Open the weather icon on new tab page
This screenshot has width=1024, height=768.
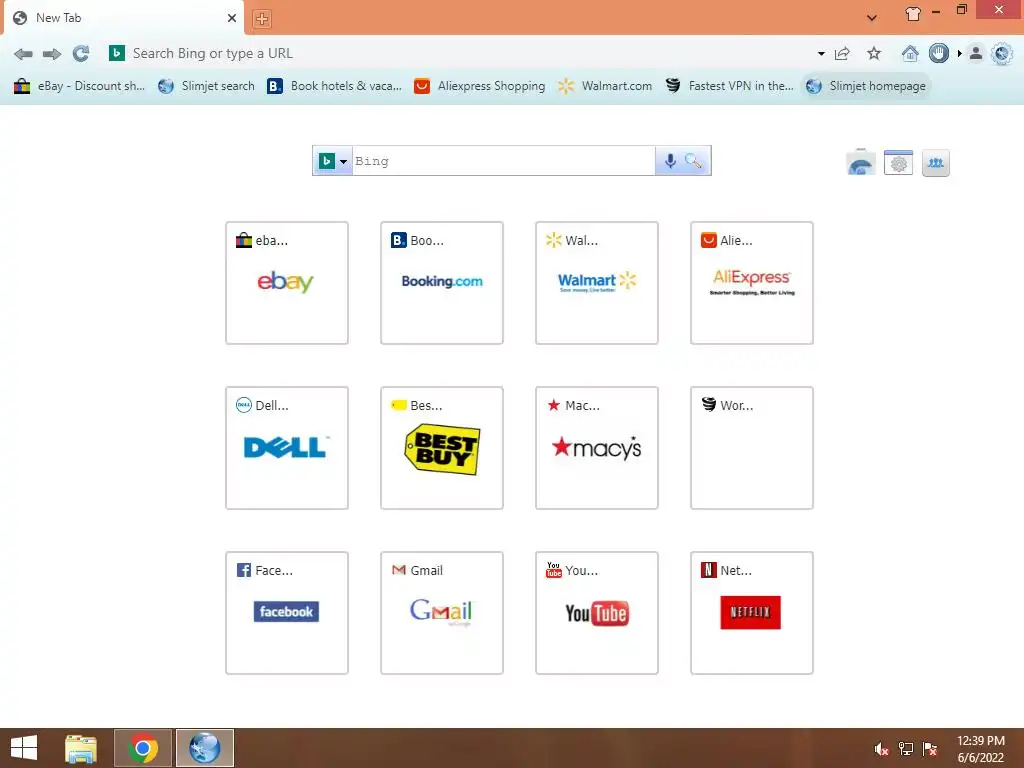[x=861, y=163]
